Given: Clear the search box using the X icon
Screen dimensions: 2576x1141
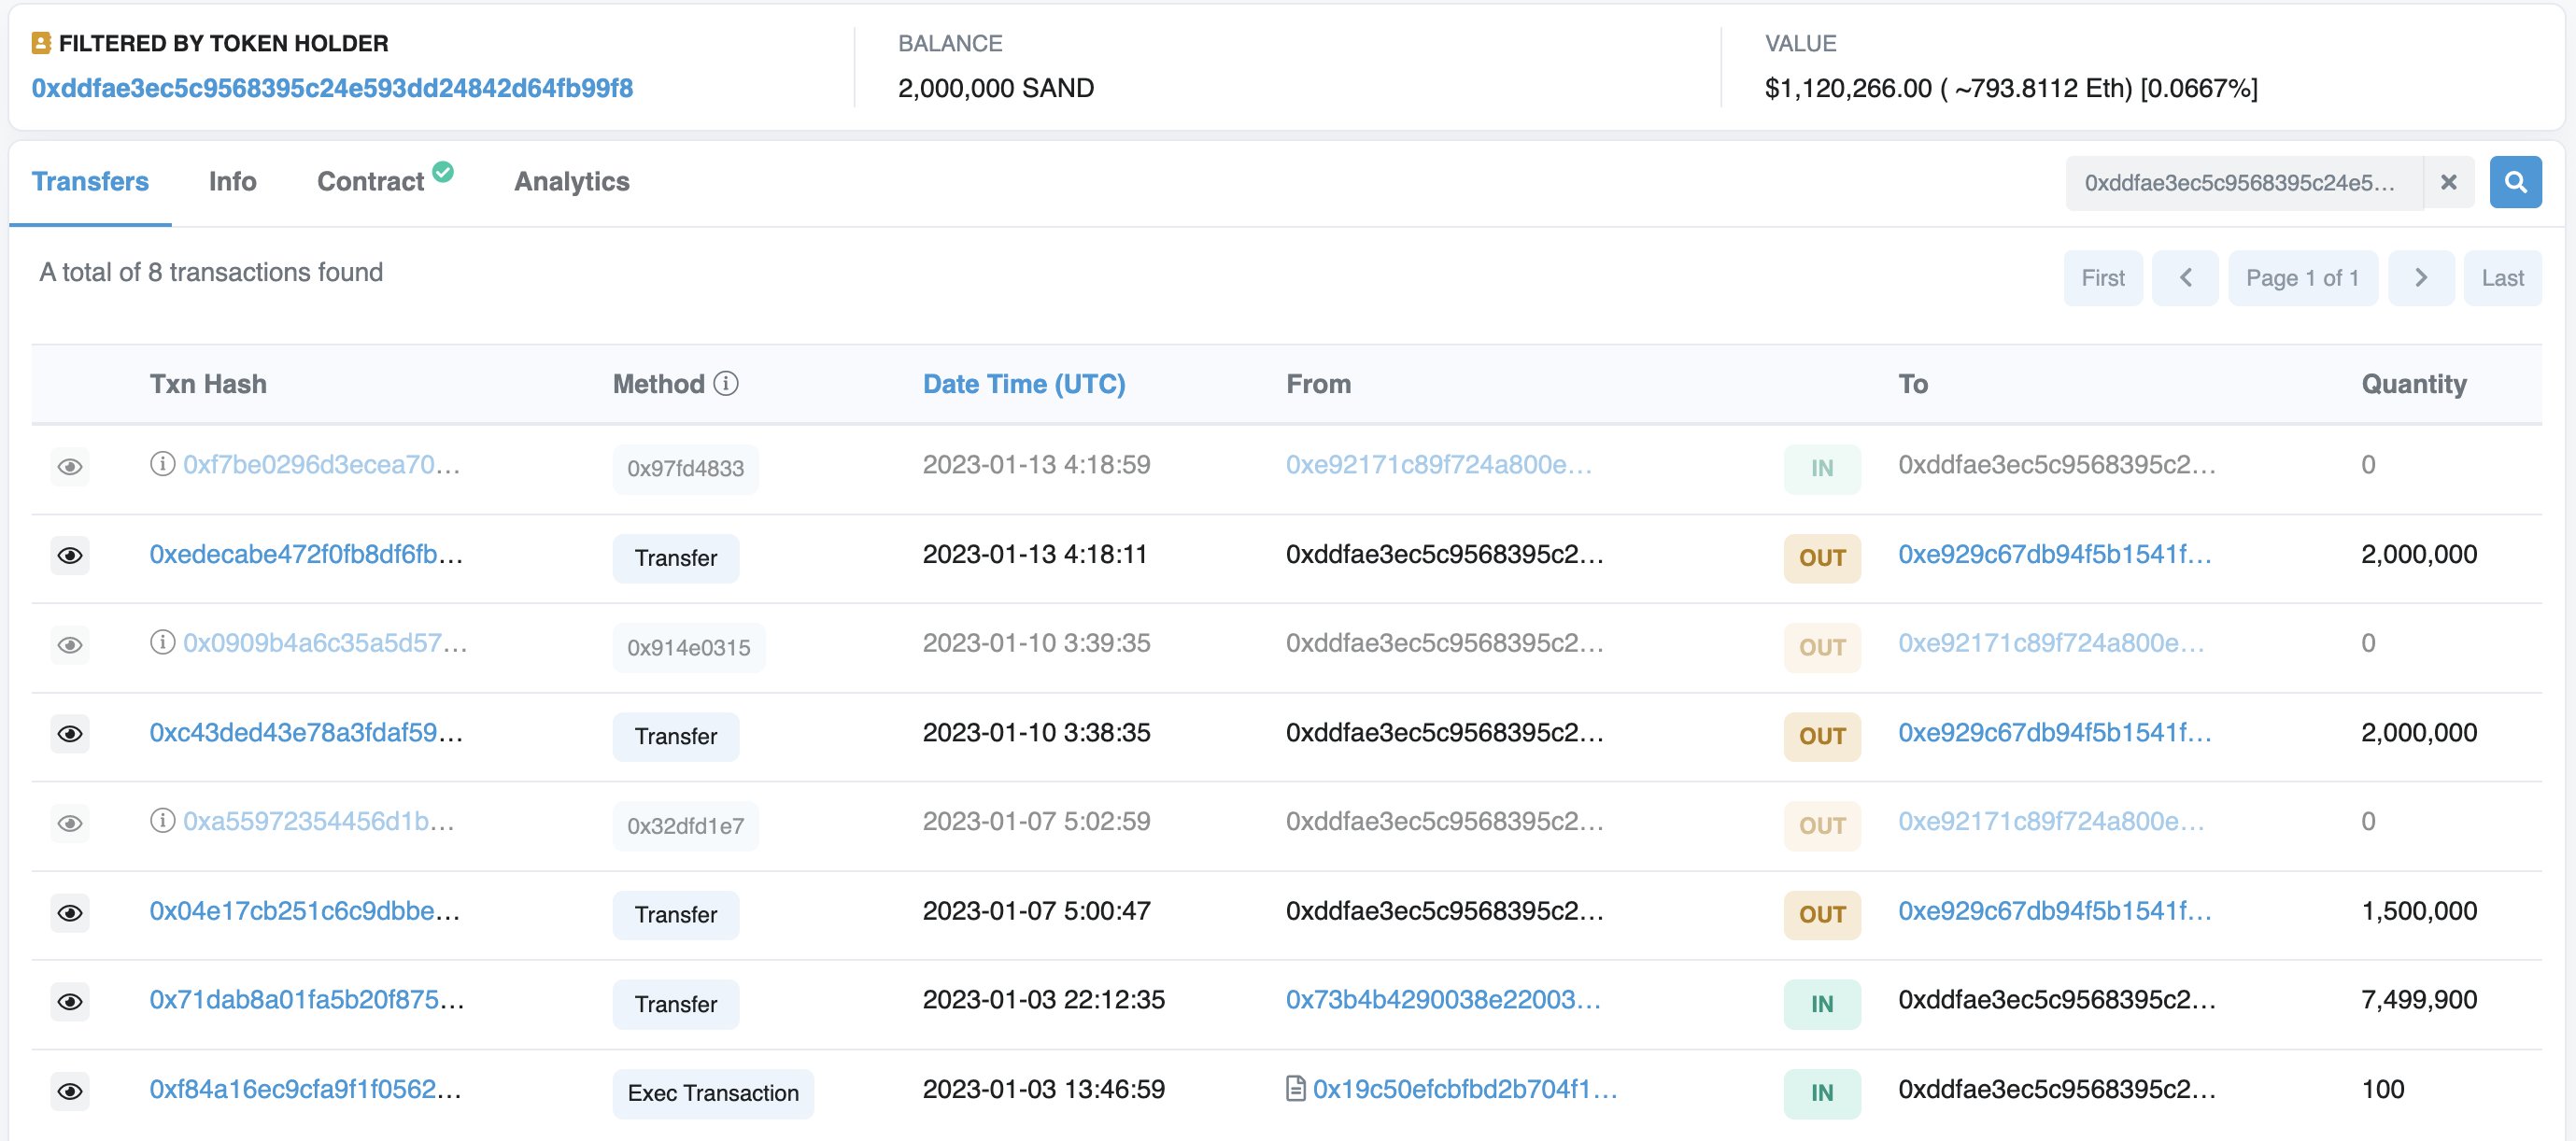Looking at the screenshot, I should pos(2449,182).
